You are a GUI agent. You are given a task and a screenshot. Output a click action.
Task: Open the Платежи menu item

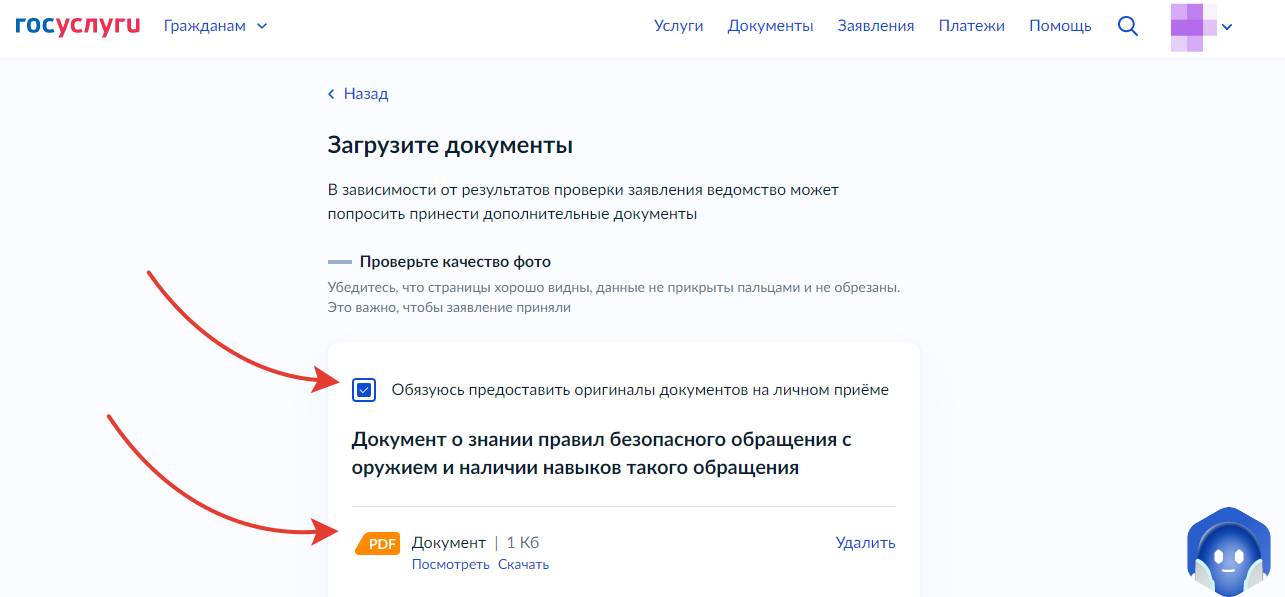[x=972, y=26]
